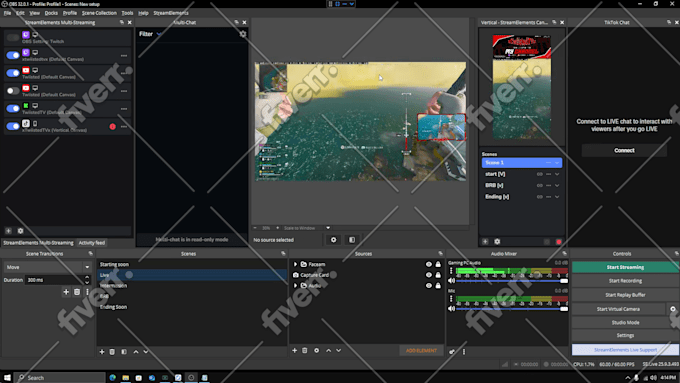This screenshot has height=383, width=680.
Task: Open Audio Mixer footer three-dot menu
Action: (x=464, y=352)
